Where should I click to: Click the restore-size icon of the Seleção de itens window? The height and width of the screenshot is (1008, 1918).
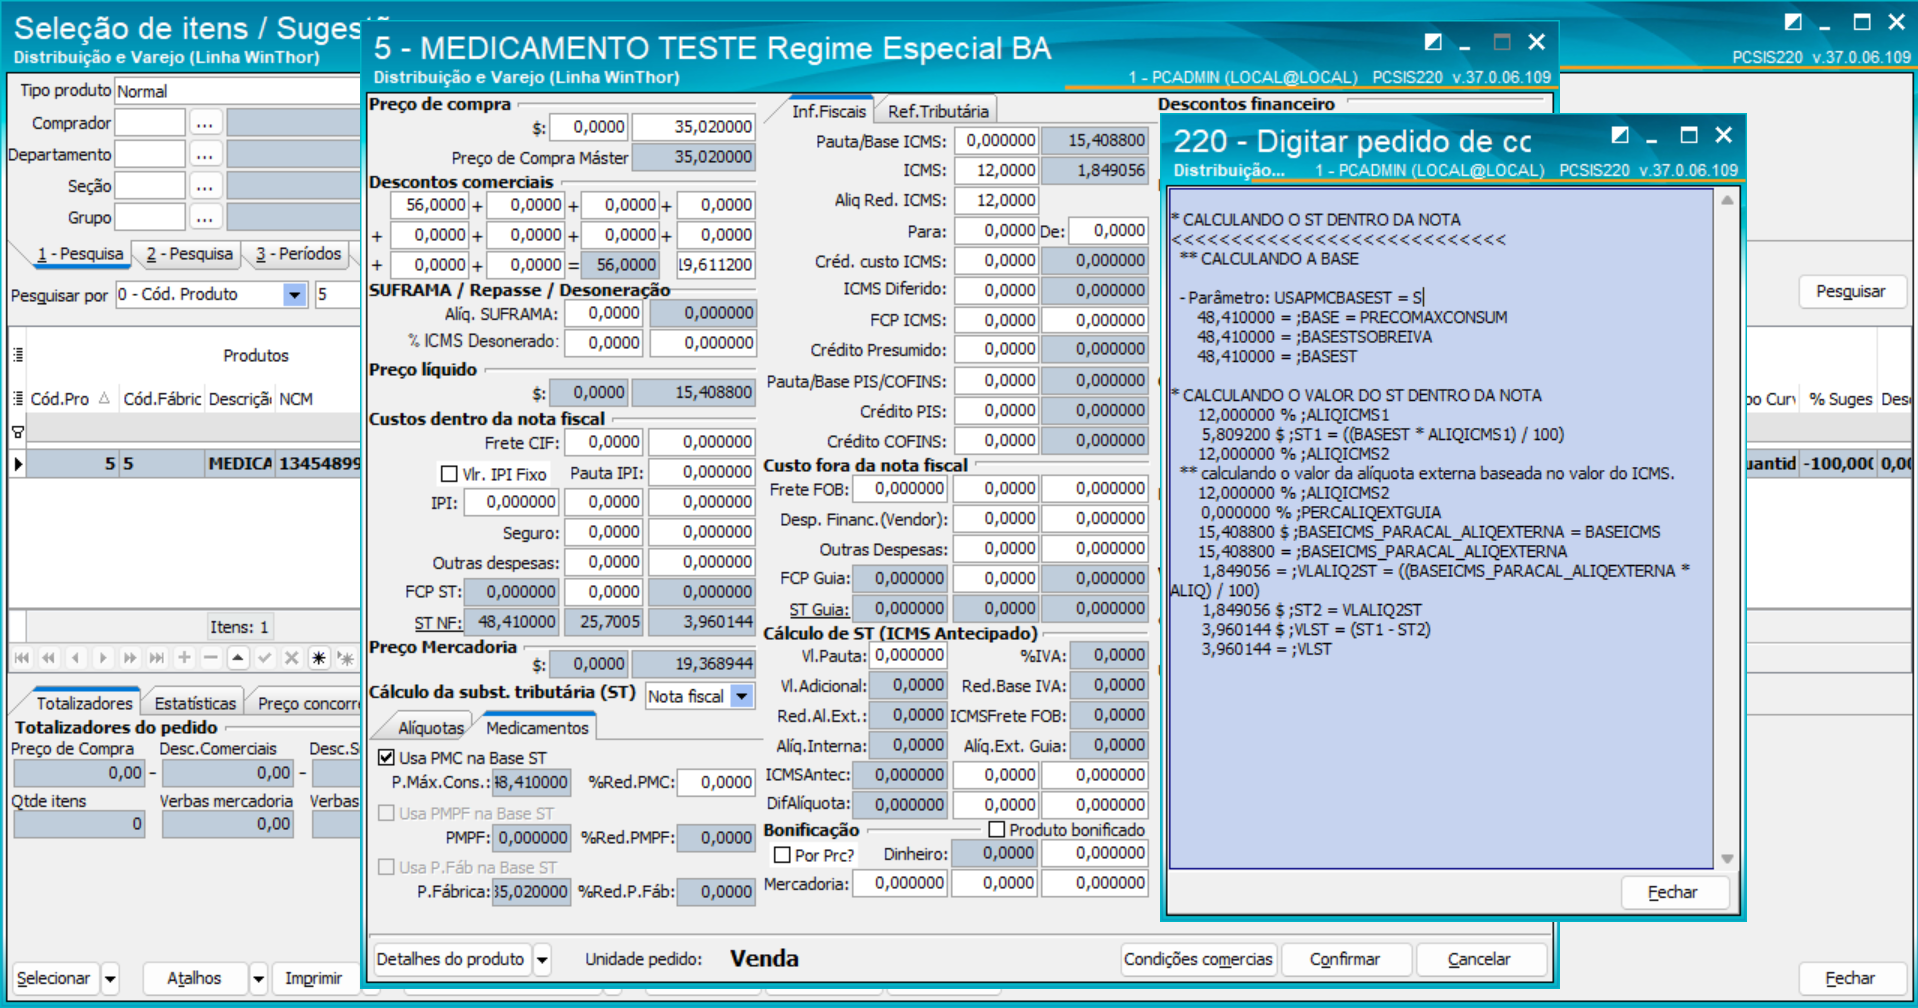pos(1794,22)
